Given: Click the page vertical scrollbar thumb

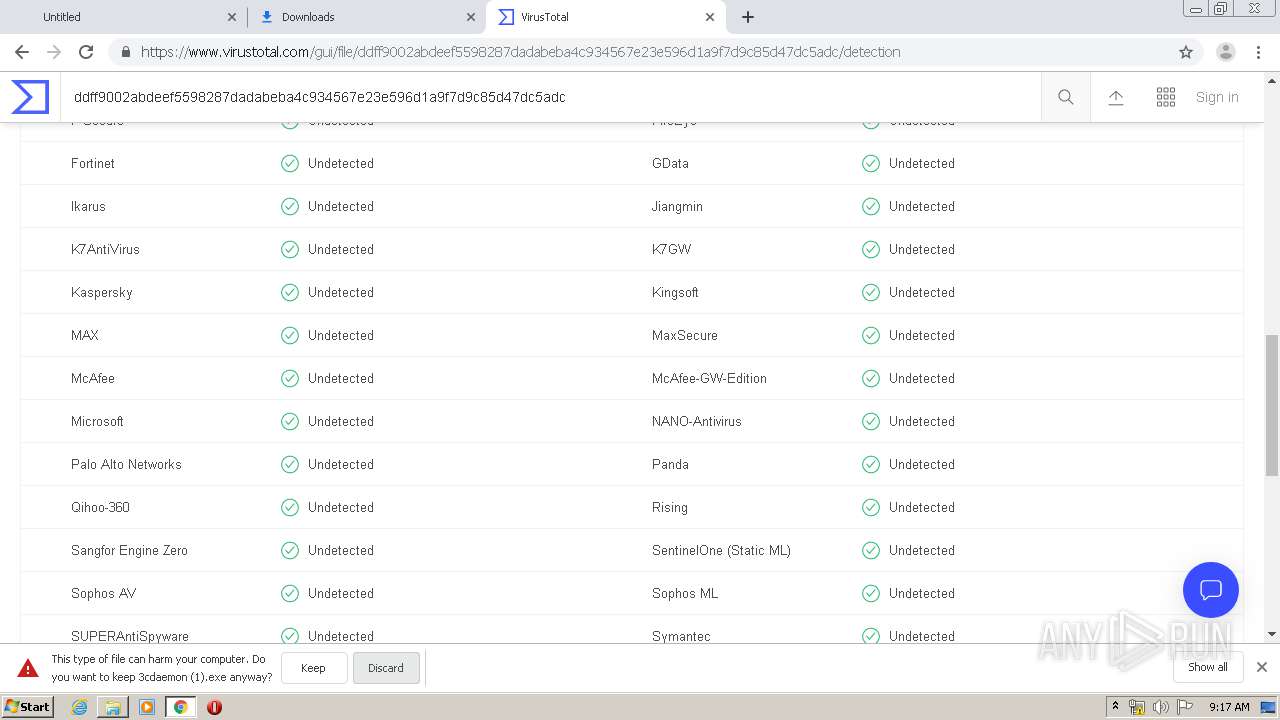Looking at the screenshot, I should [1272, 405].
